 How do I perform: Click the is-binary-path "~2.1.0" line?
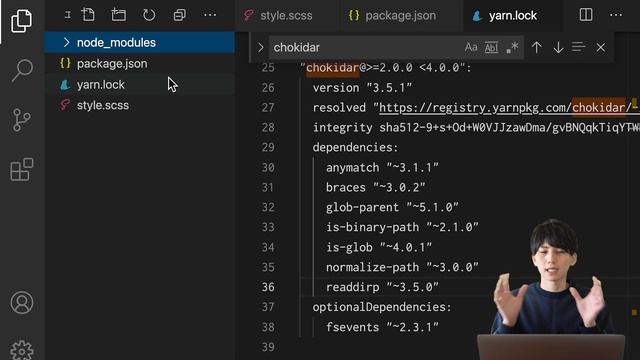402,227
